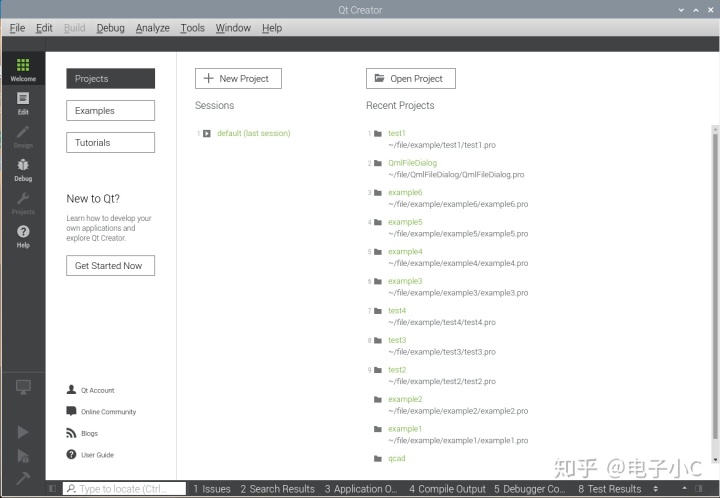Click folder icon next to qcad
This screenshot has width=720, height=498.
pos(378,459)
